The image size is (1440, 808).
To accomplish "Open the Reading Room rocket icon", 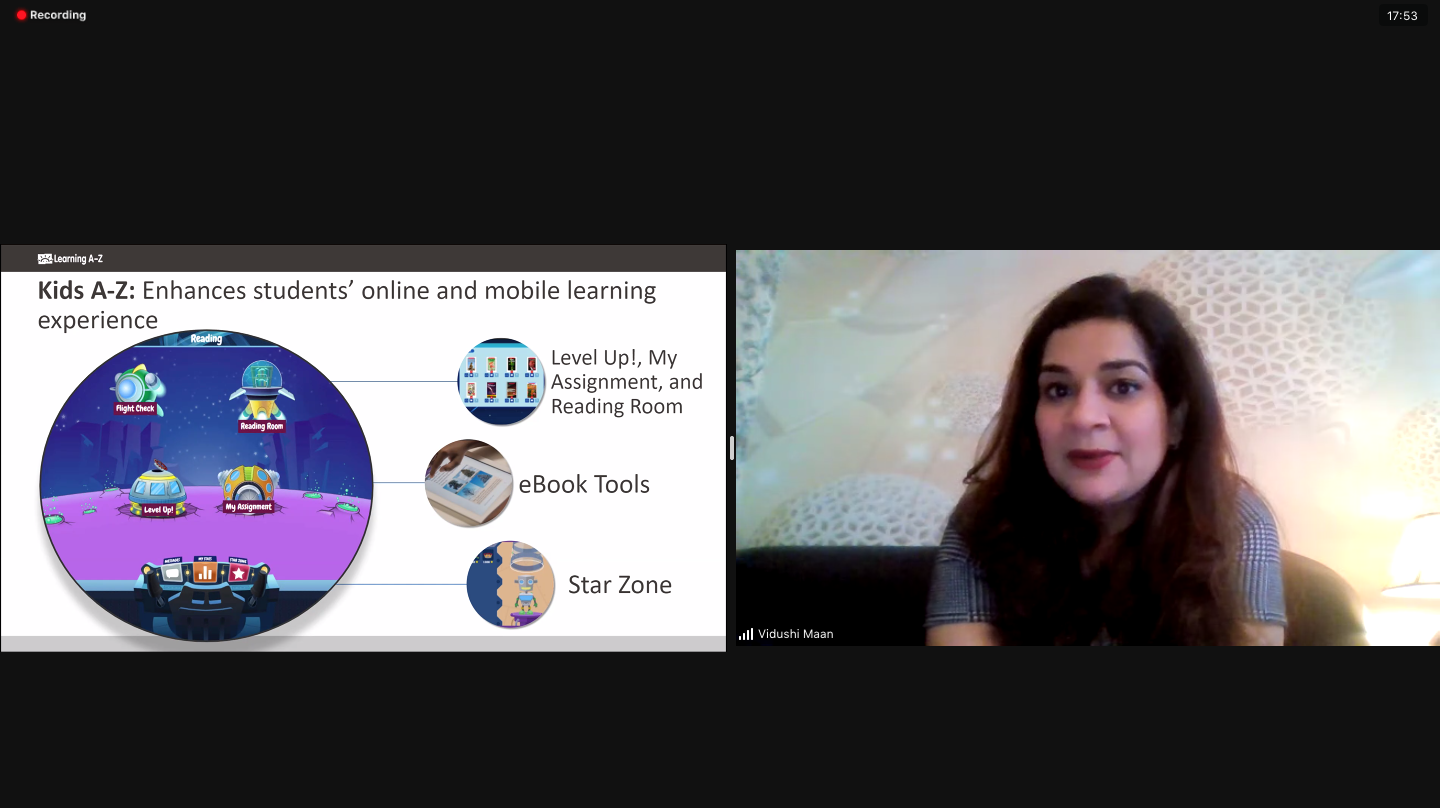I will (x=262, y=396).
